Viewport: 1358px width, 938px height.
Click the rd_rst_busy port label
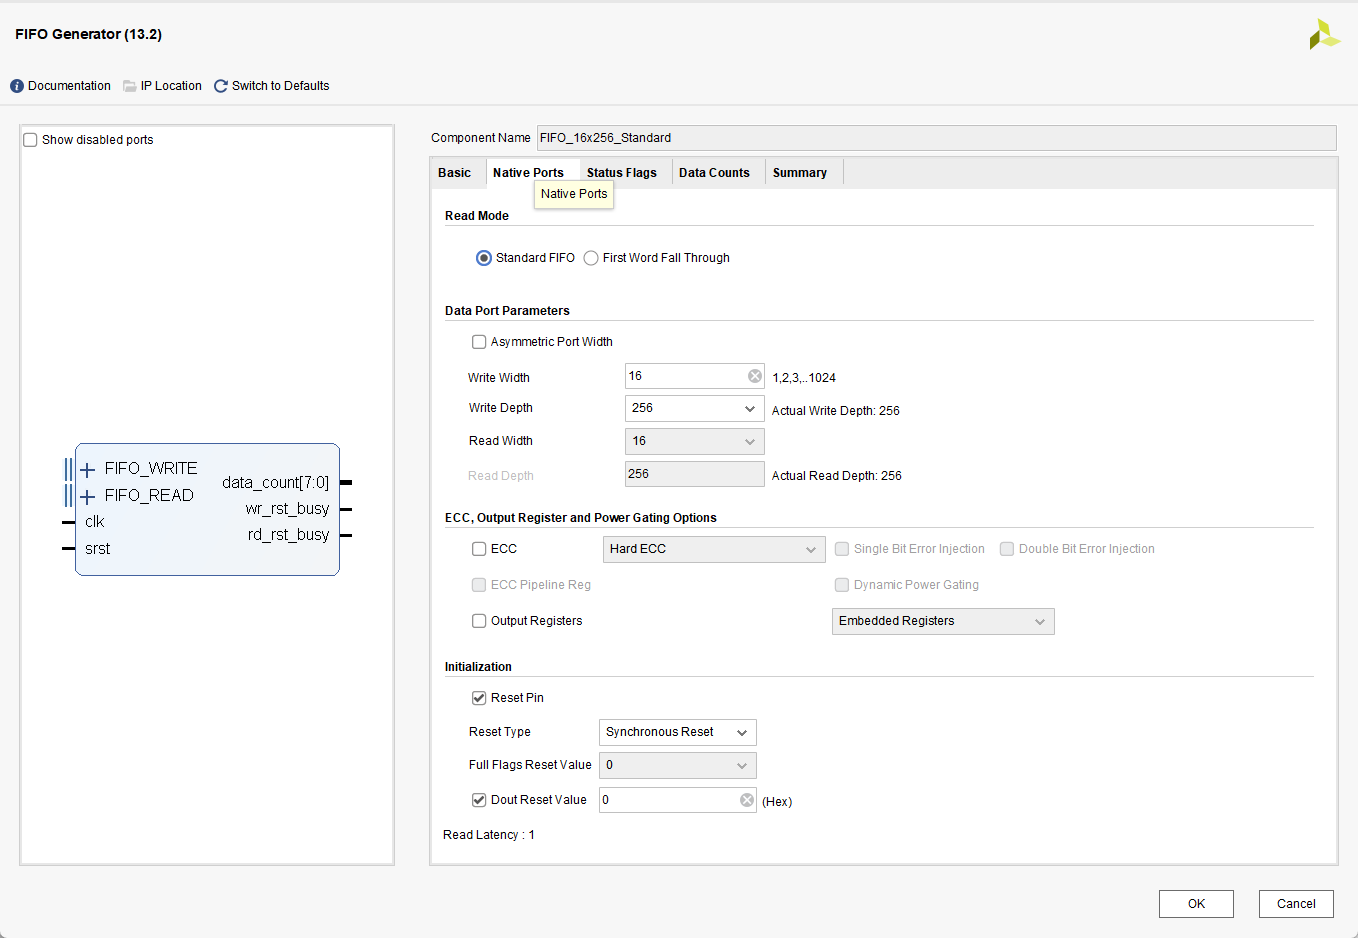coord(288,535)
